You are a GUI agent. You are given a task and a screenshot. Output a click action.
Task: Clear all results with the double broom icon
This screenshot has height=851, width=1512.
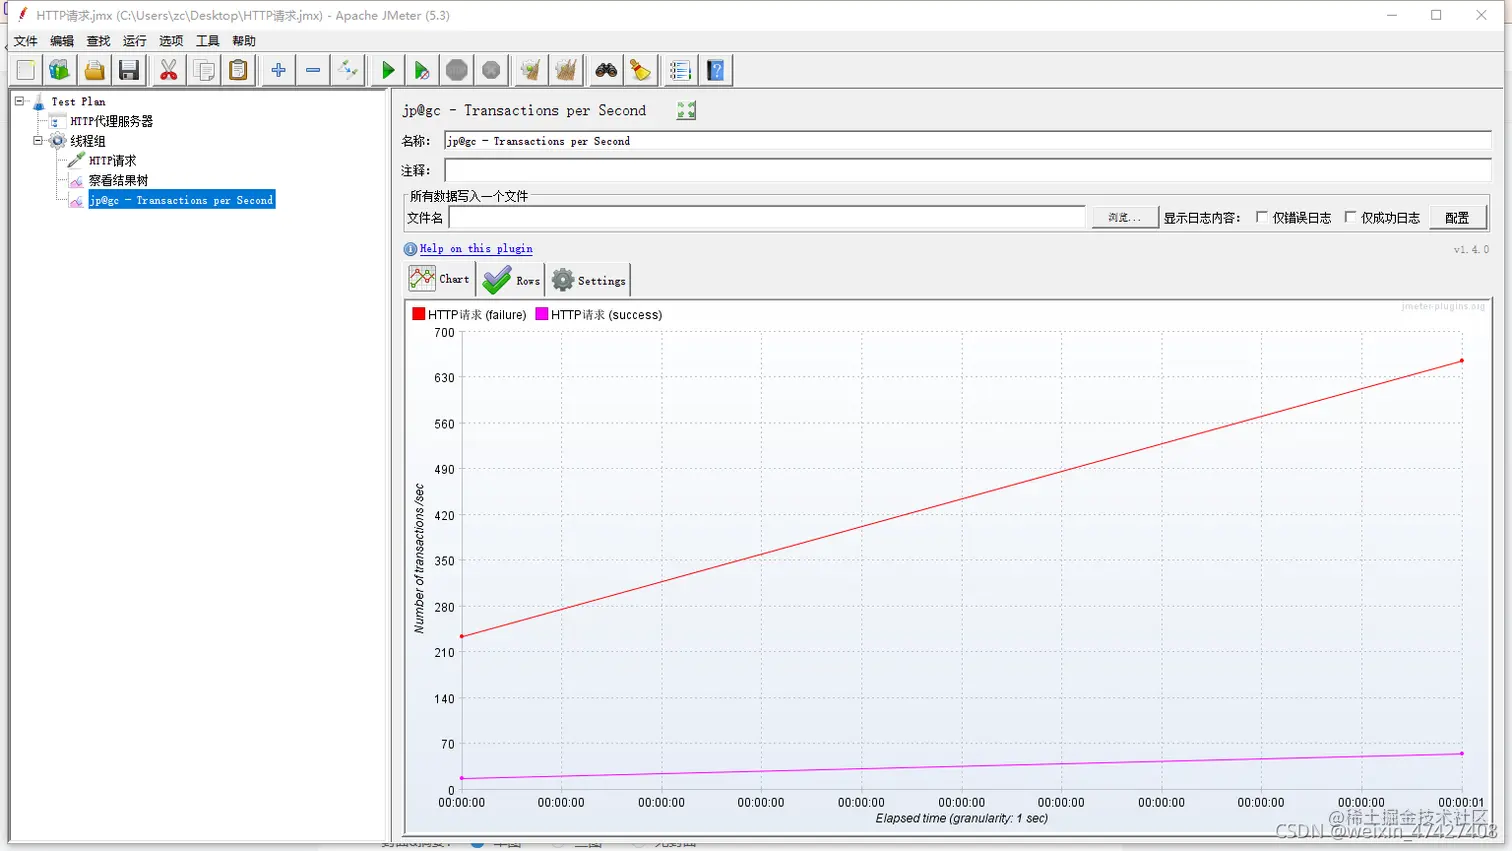pos(566,70)
